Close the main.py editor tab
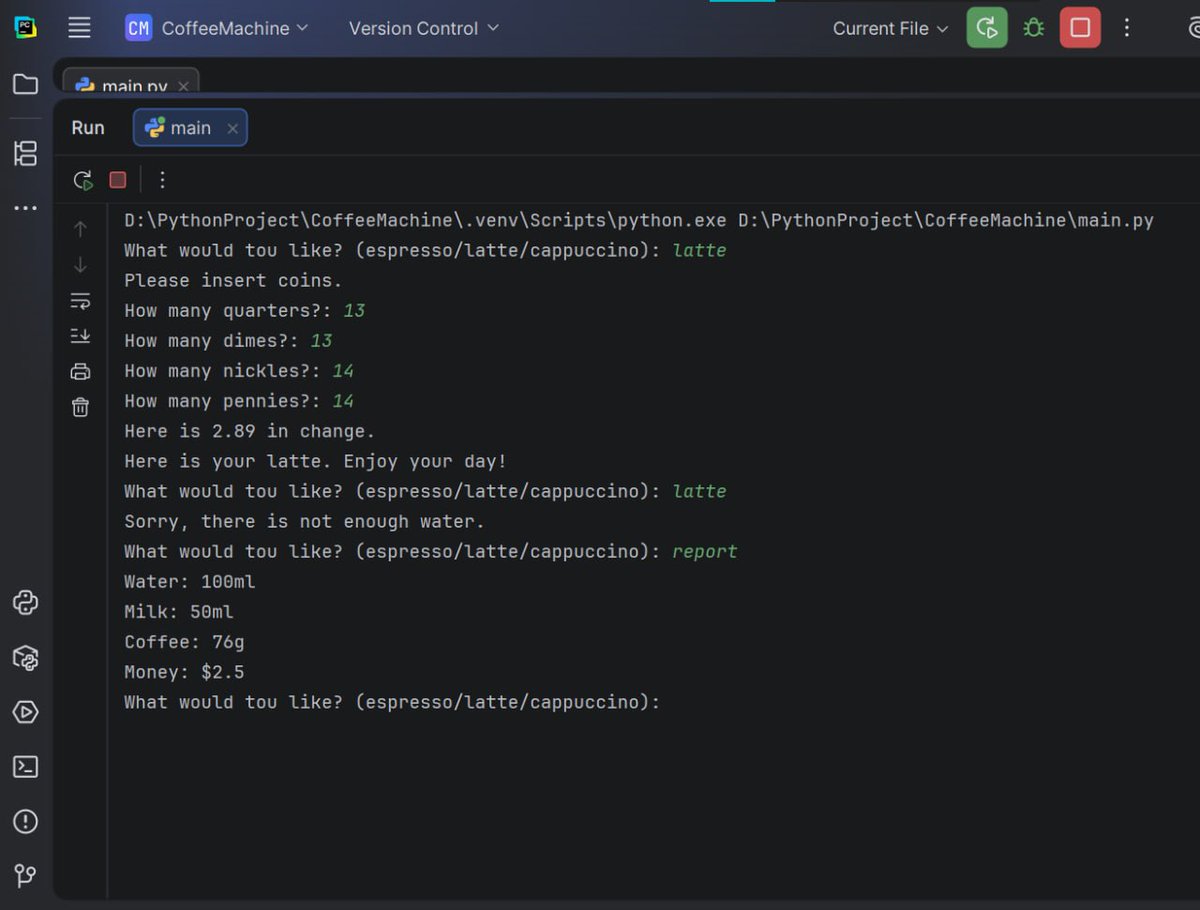This screenshot has height=910, width=1200. (183, 86)
